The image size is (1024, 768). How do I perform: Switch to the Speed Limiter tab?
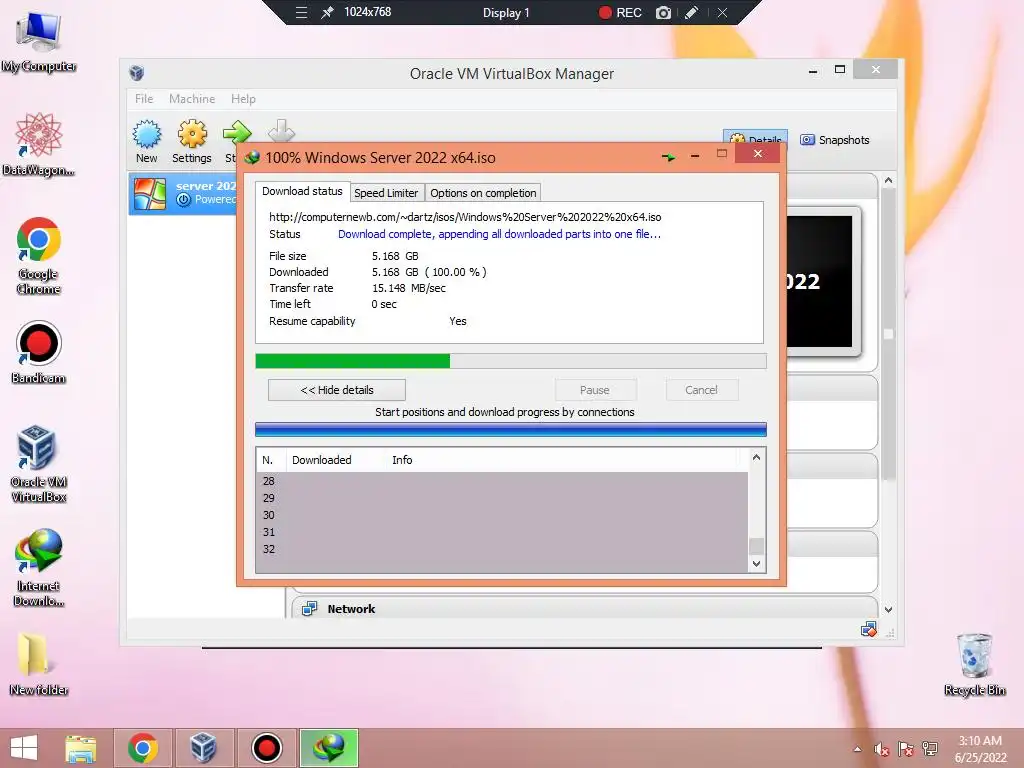tap(386, 193)
